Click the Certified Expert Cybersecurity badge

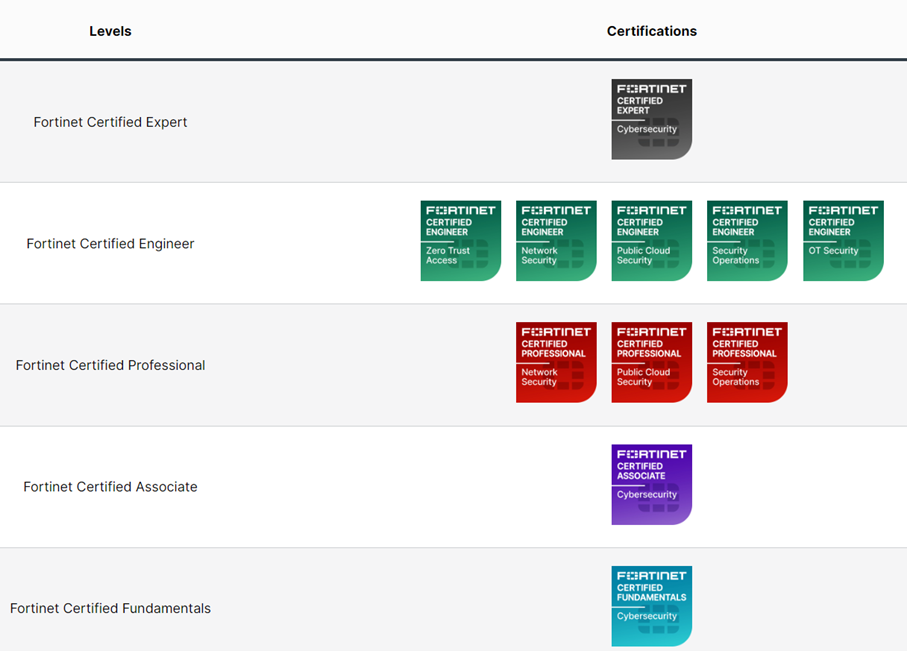[x=651, y=119]
